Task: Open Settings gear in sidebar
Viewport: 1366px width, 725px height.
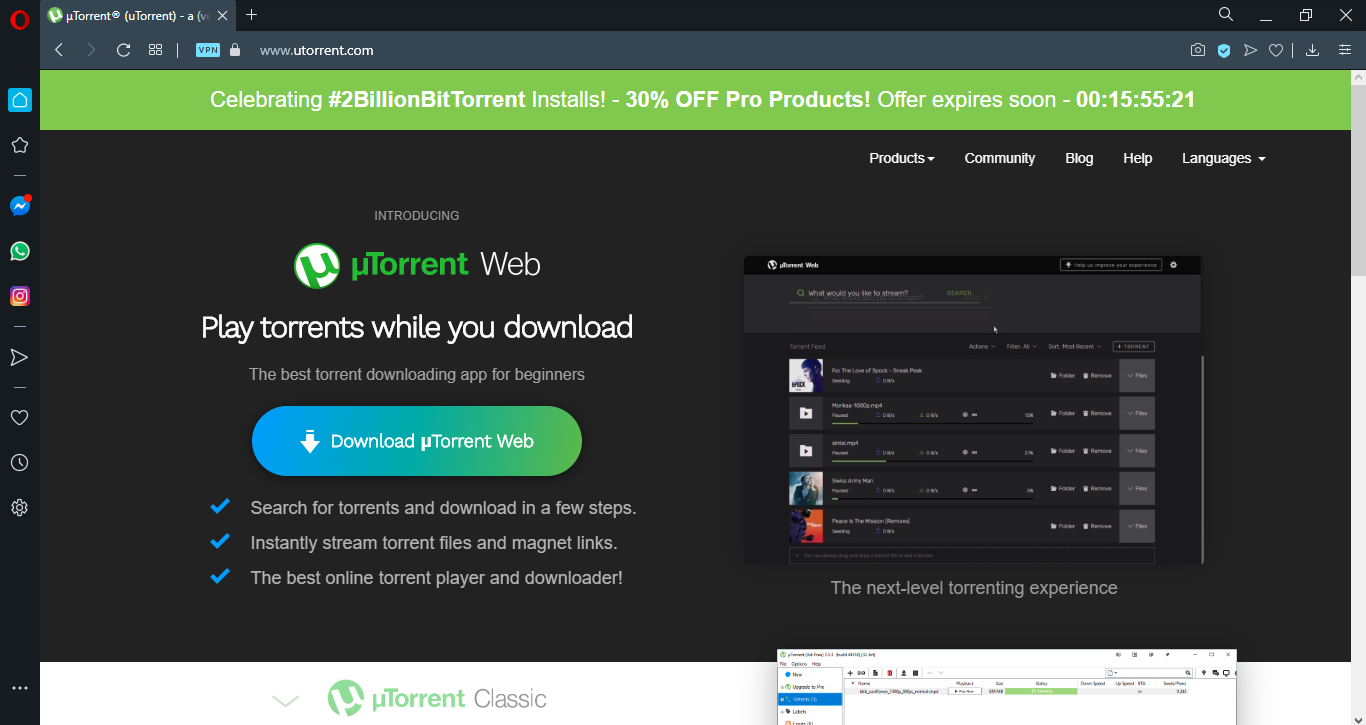Action: click(19, 508)
